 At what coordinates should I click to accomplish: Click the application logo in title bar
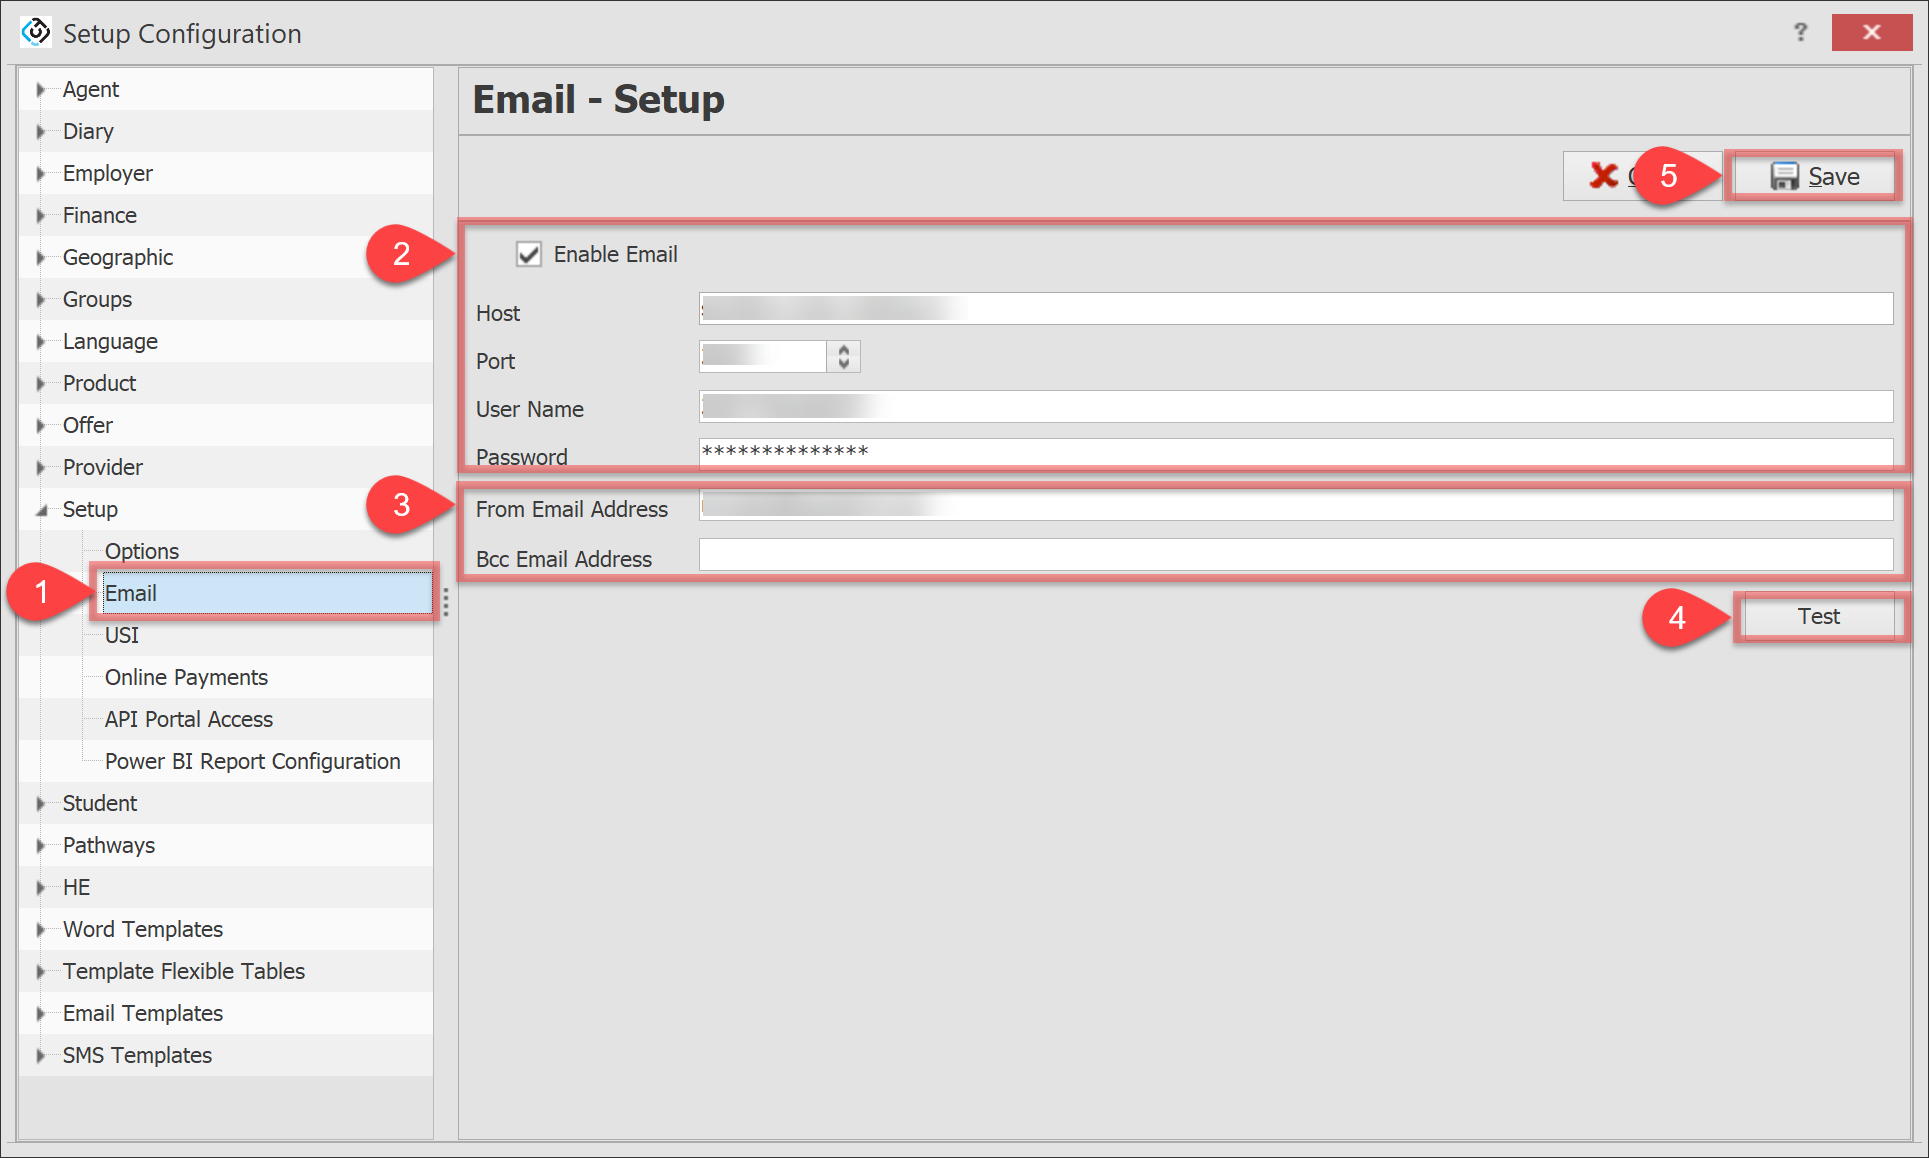click(36, 32)
